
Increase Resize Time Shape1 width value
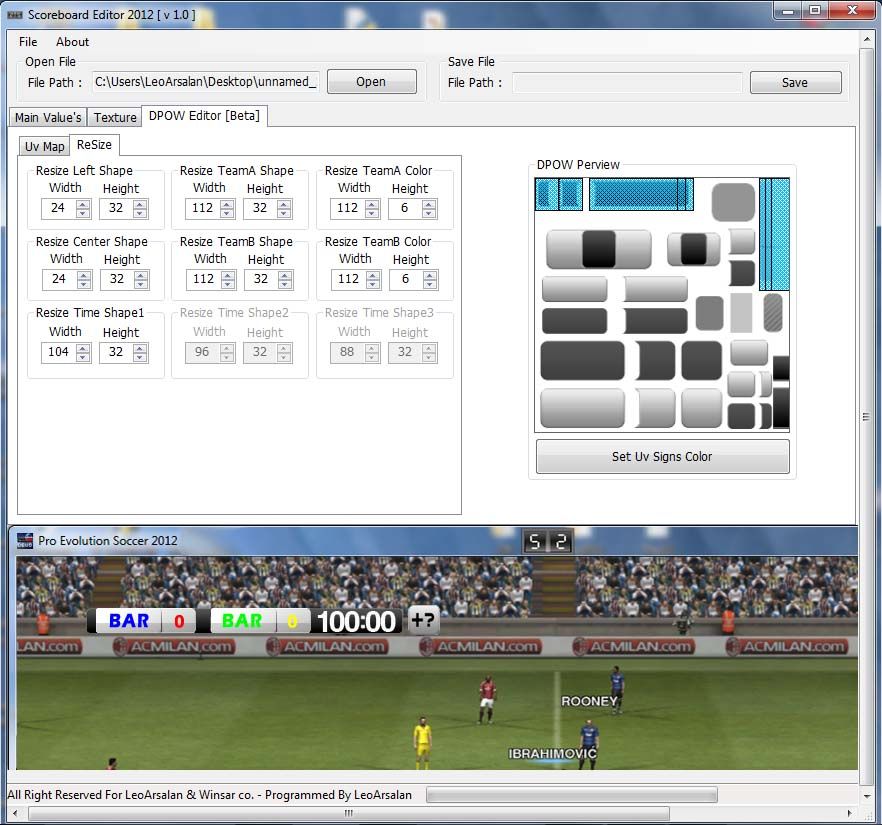coord(83,348)
